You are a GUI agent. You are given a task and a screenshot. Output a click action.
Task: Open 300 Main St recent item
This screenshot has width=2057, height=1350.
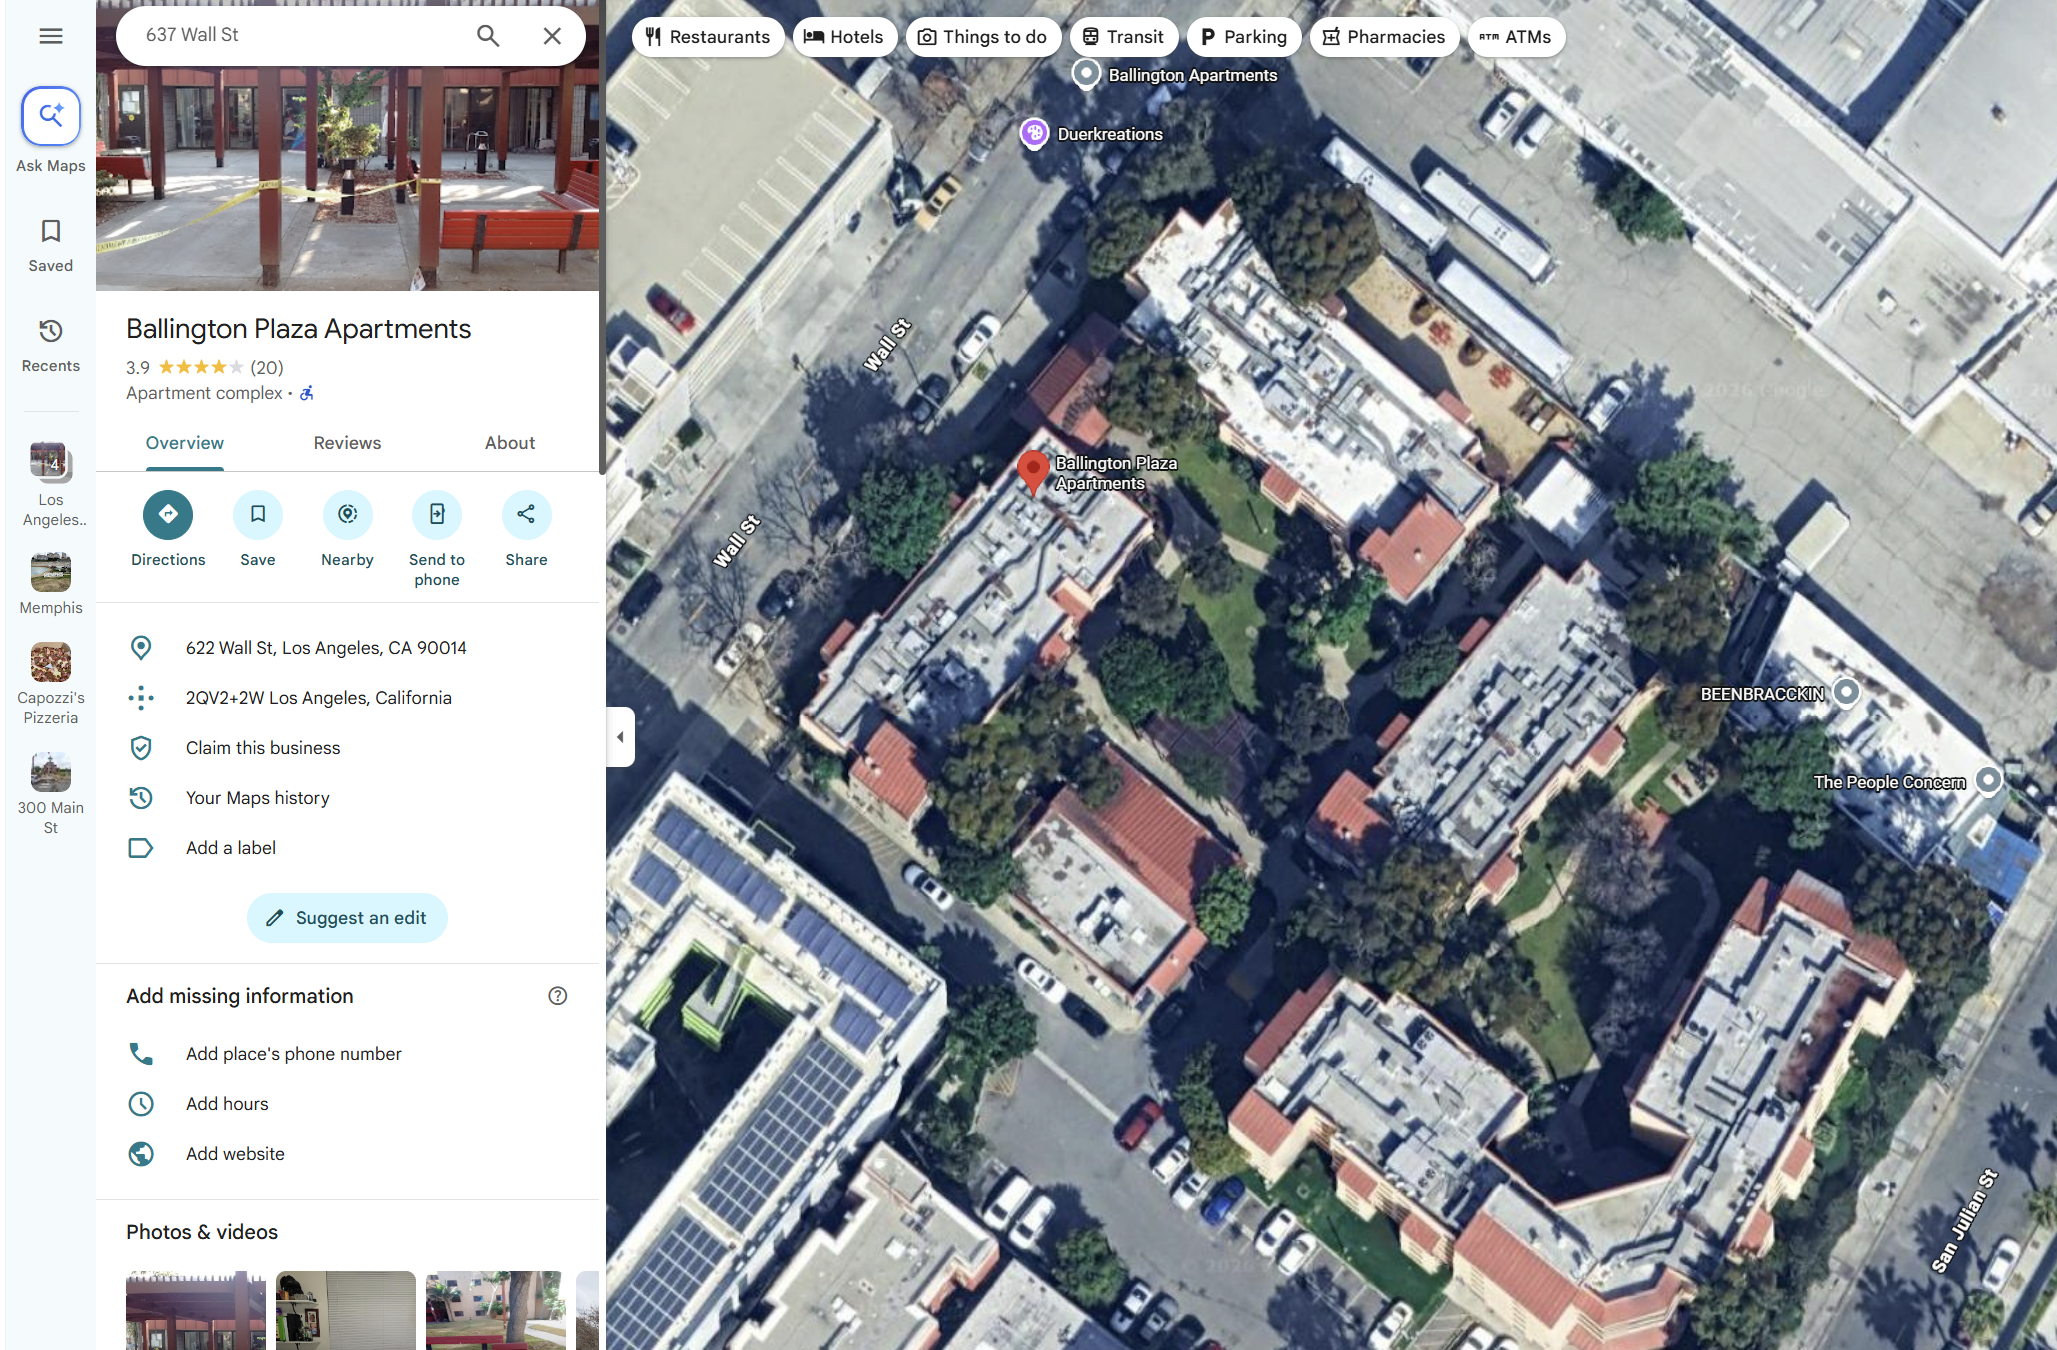tap(51, 794)
